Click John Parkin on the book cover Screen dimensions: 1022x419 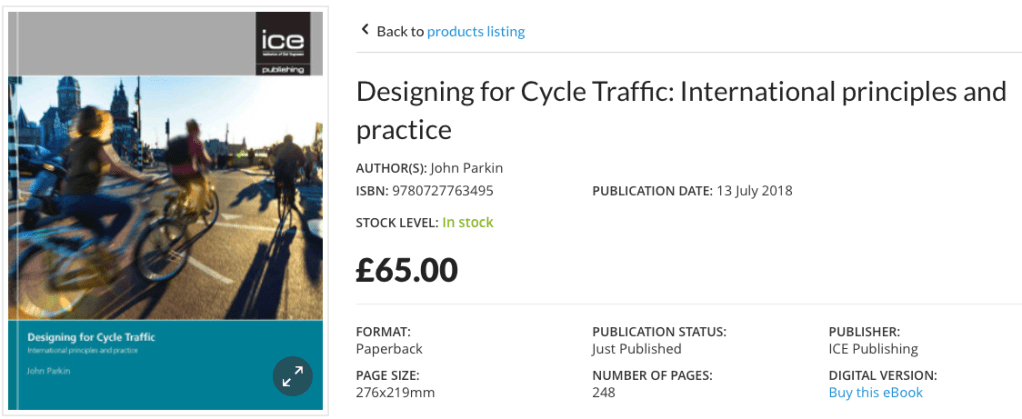tap(49, 371)
